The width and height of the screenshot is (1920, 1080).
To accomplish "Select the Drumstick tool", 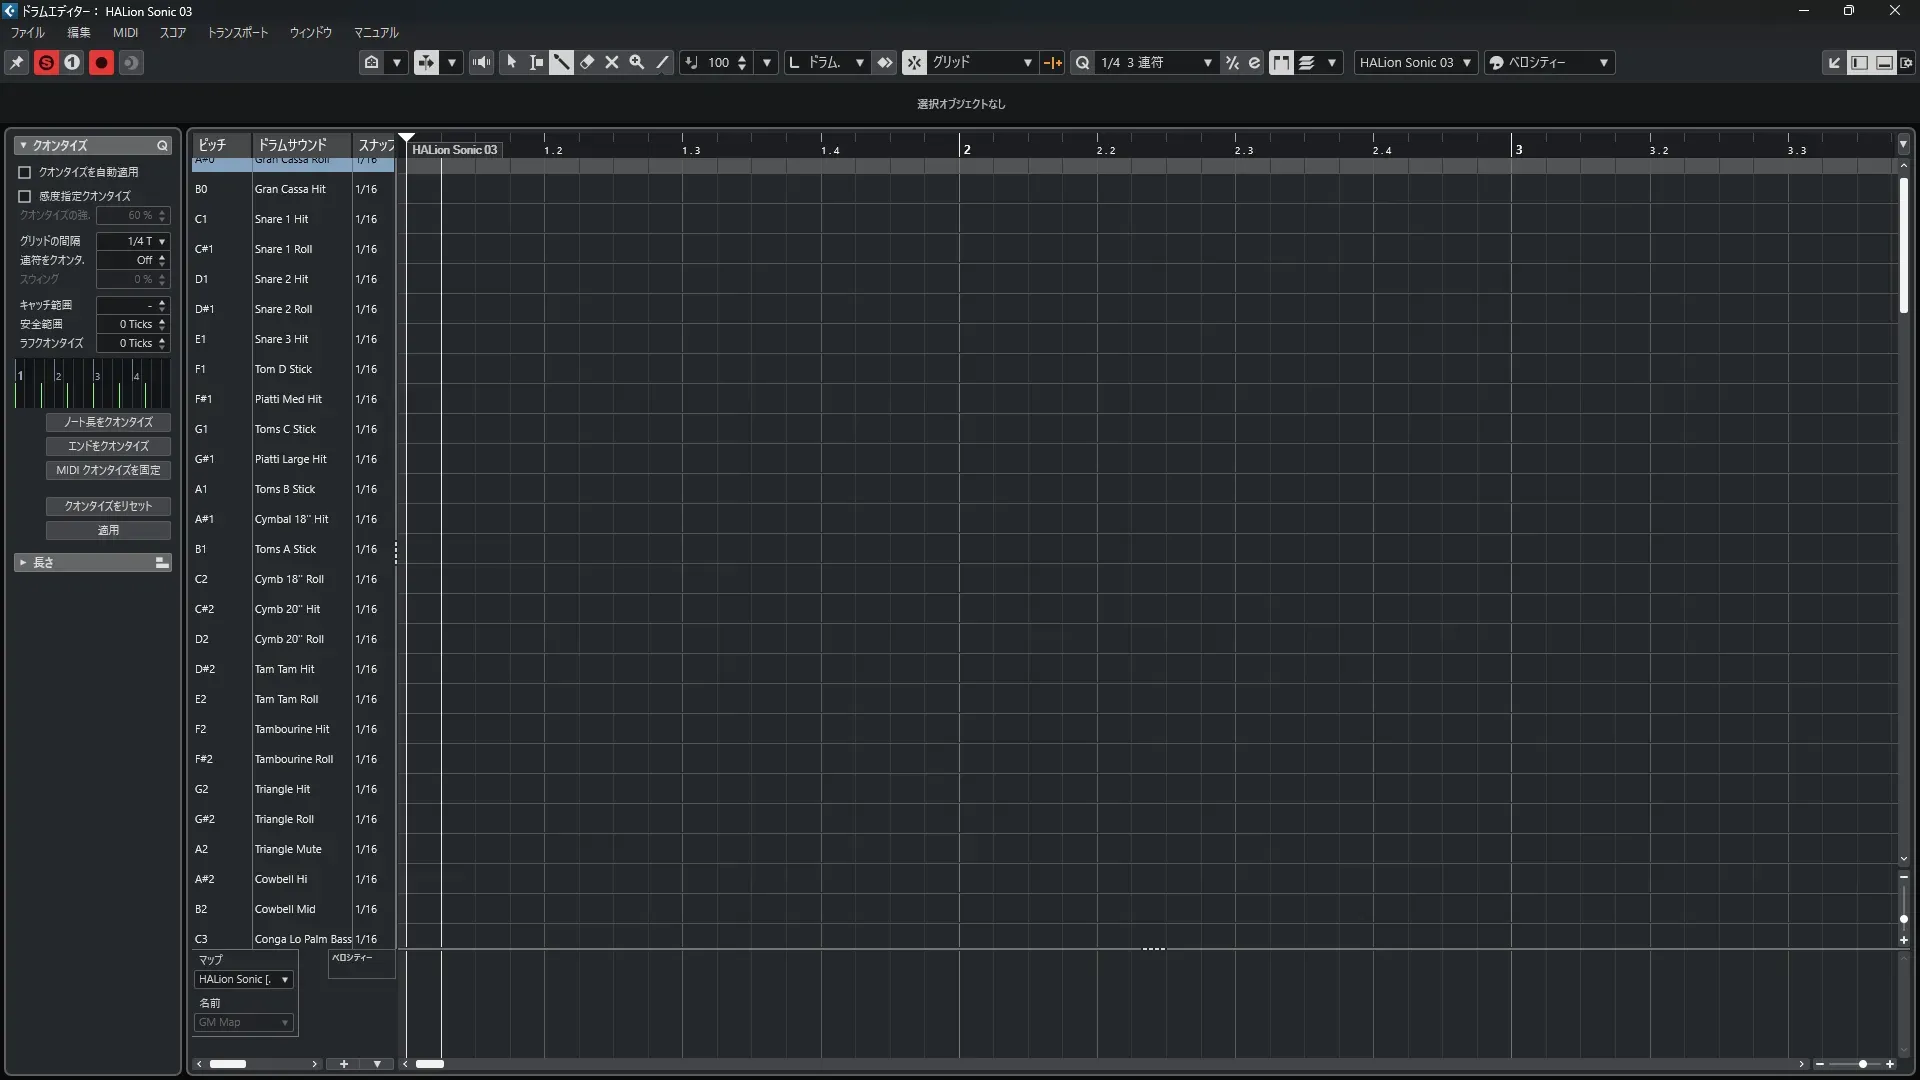I will tap(561, 62).
